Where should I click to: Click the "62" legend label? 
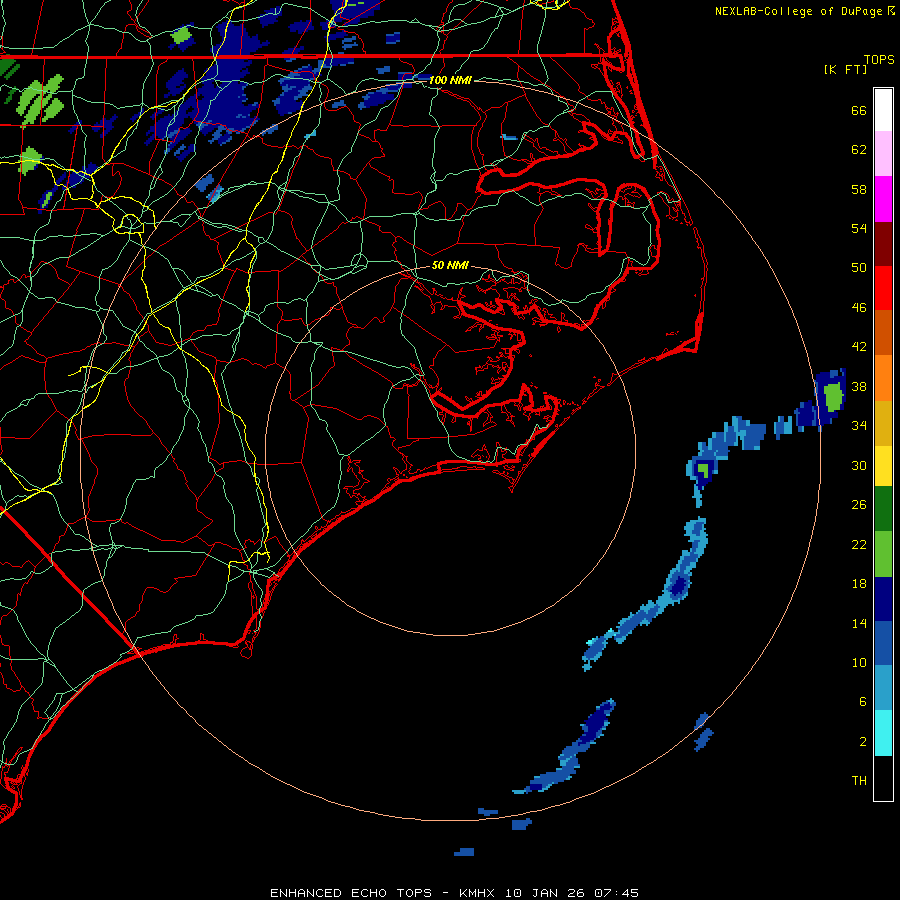click(859, 150)
